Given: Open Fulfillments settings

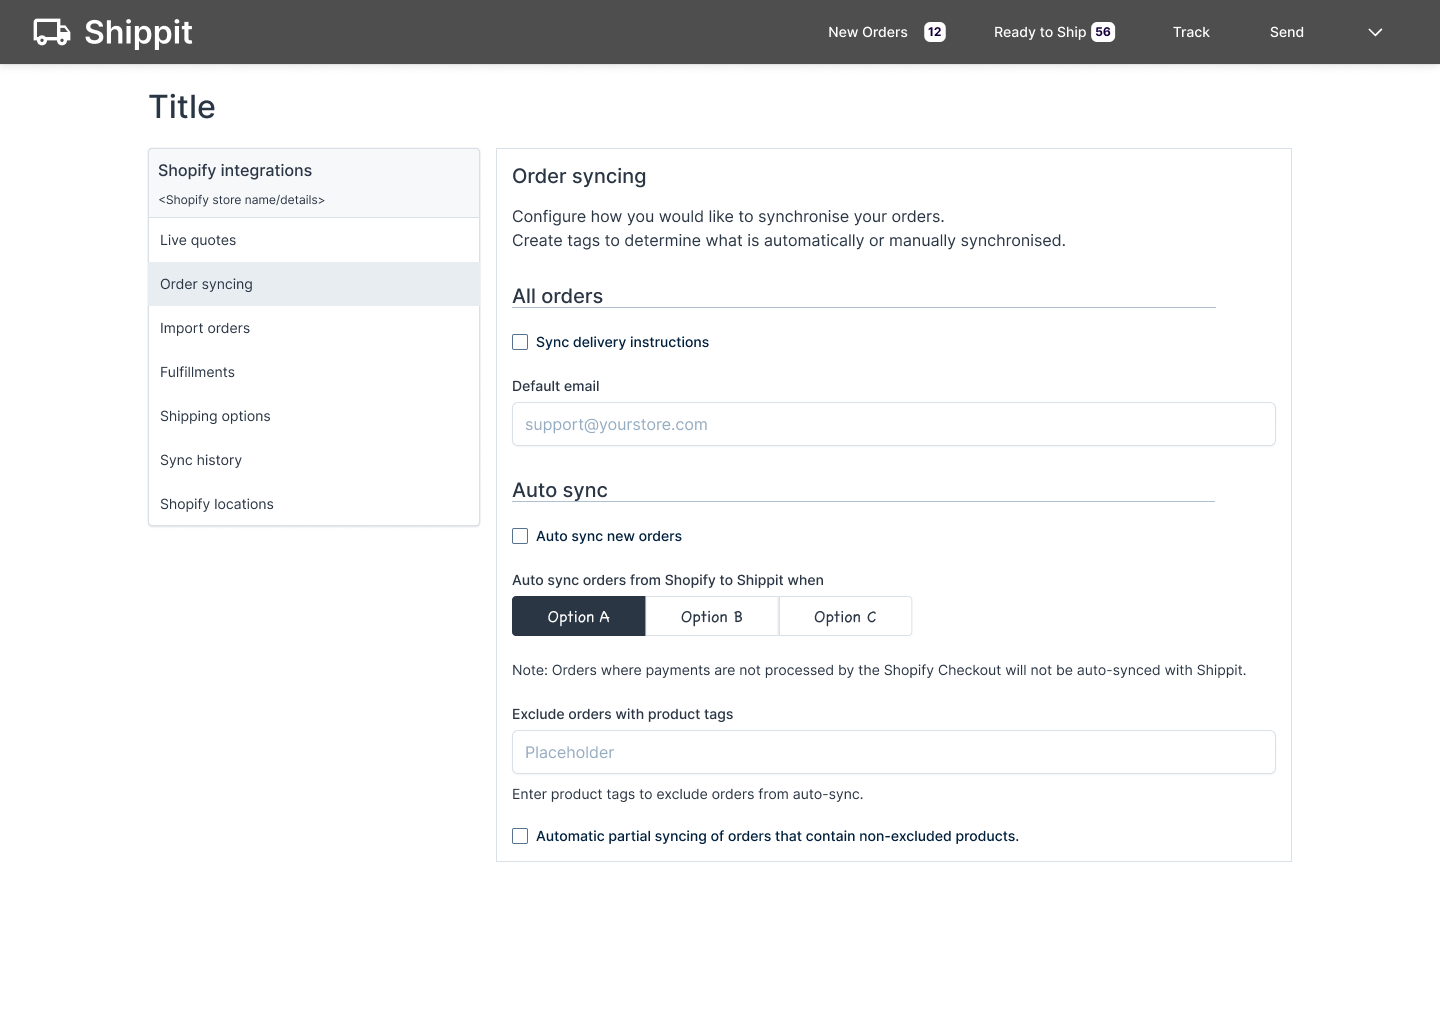Looking at the screenshot, I should [314, 372].
